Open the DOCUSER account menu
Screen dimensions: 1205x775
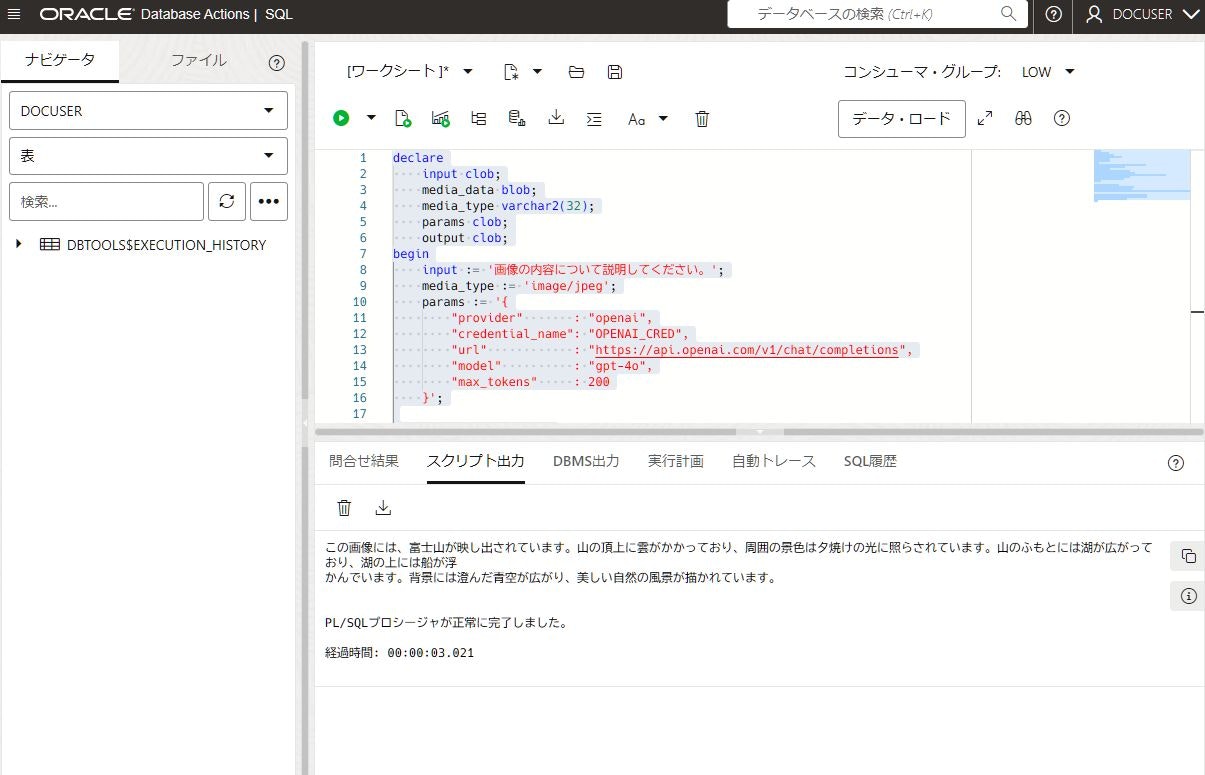pyautogui.click(x=1142, y=14)
